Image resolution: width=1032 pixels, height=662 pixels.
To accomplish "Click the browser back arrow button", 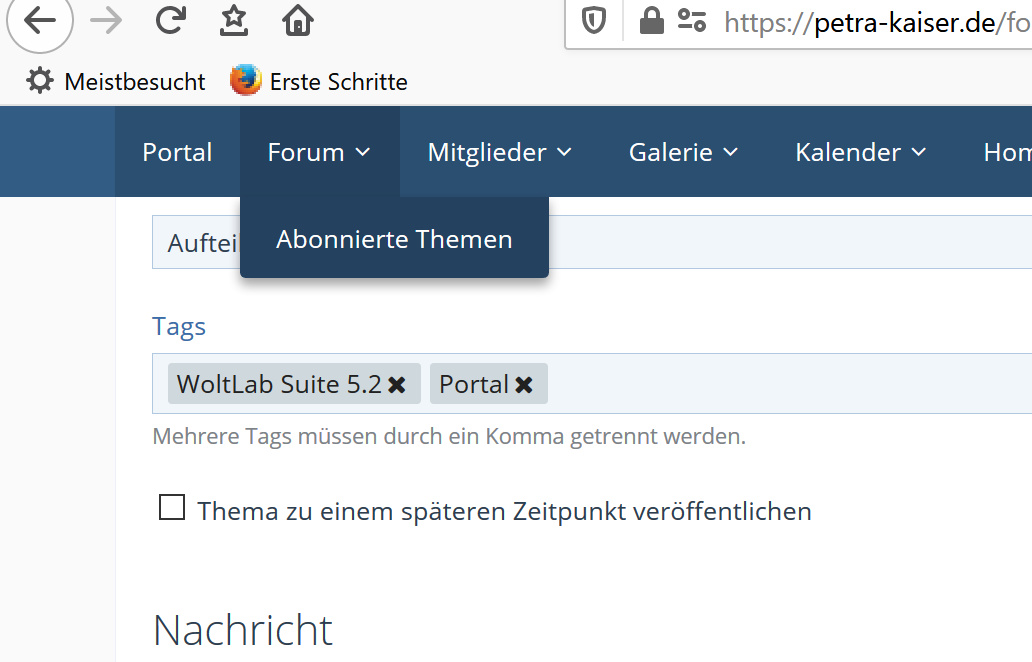I will [x=40, y=21].
